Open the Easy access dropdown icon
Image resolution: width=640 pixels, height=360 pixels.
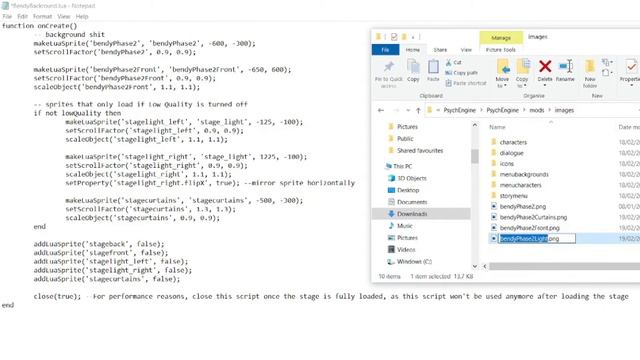607,73
